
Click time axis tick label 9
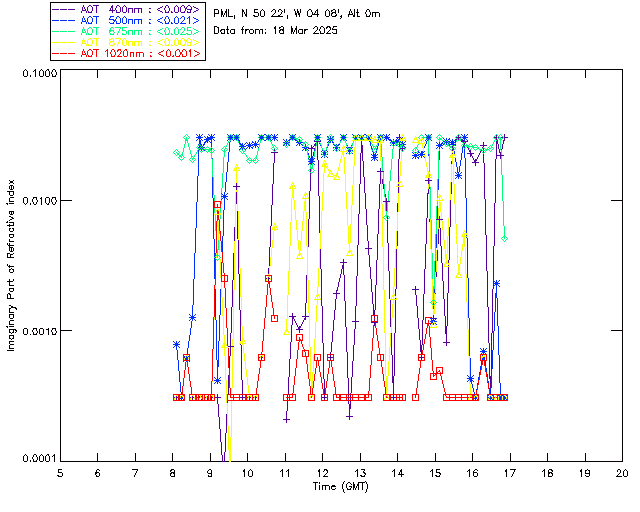click(x=210, y=473)
